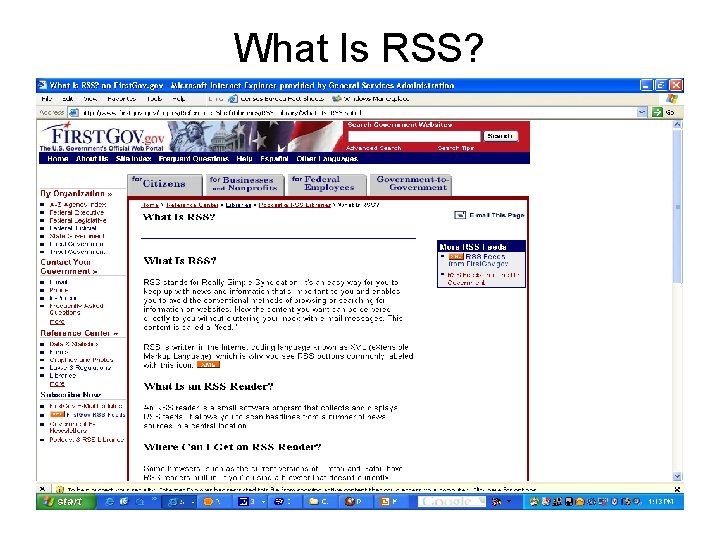The image size is (720, 540).
Task: Open Help in the blue navigation bar
Action: tap(244, 159)
